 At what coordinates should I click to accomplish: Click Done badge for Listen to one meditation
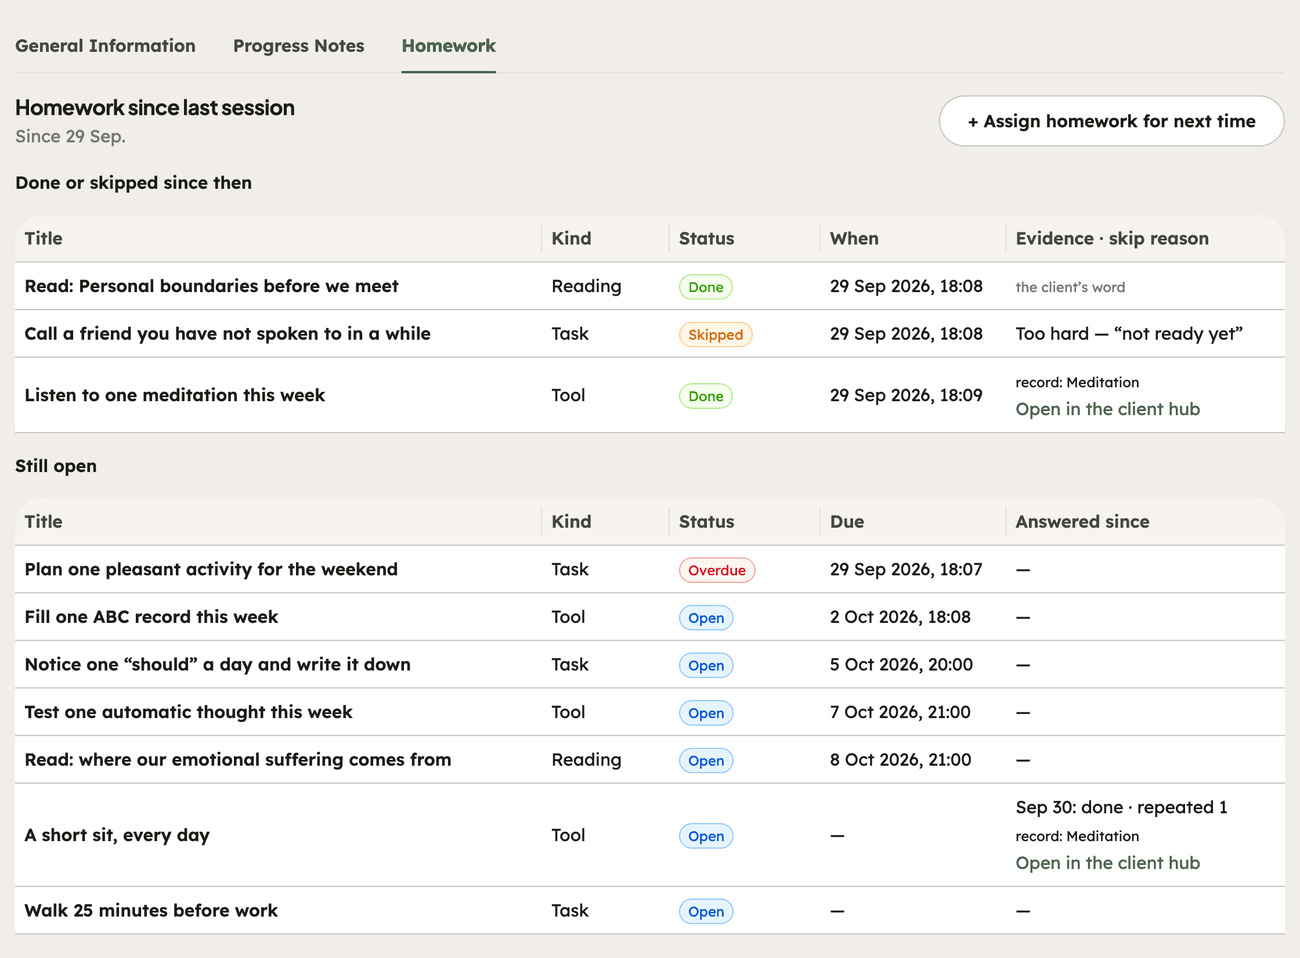click(x=706, y=396)
